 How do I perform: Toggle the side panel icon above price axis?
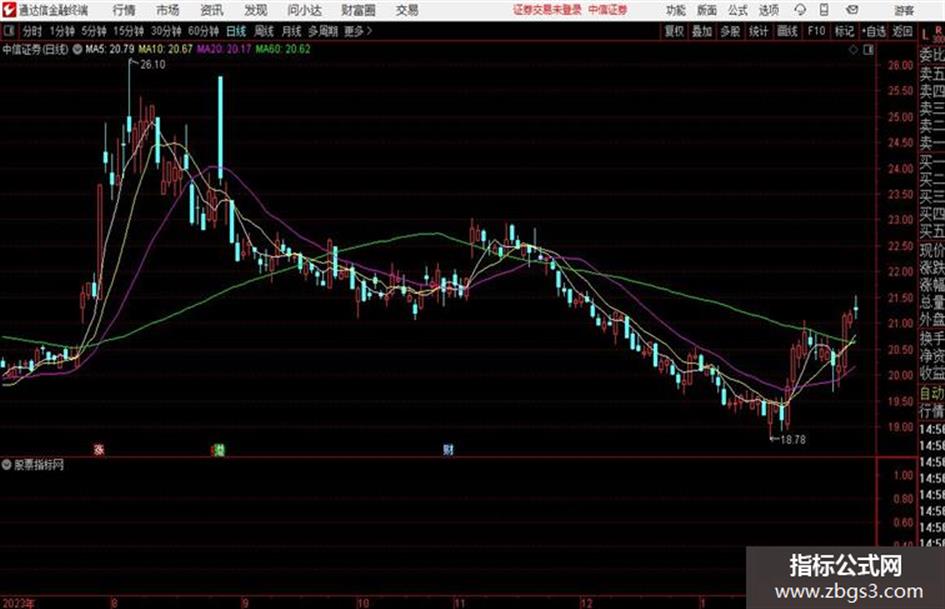(x=868, y=50)
